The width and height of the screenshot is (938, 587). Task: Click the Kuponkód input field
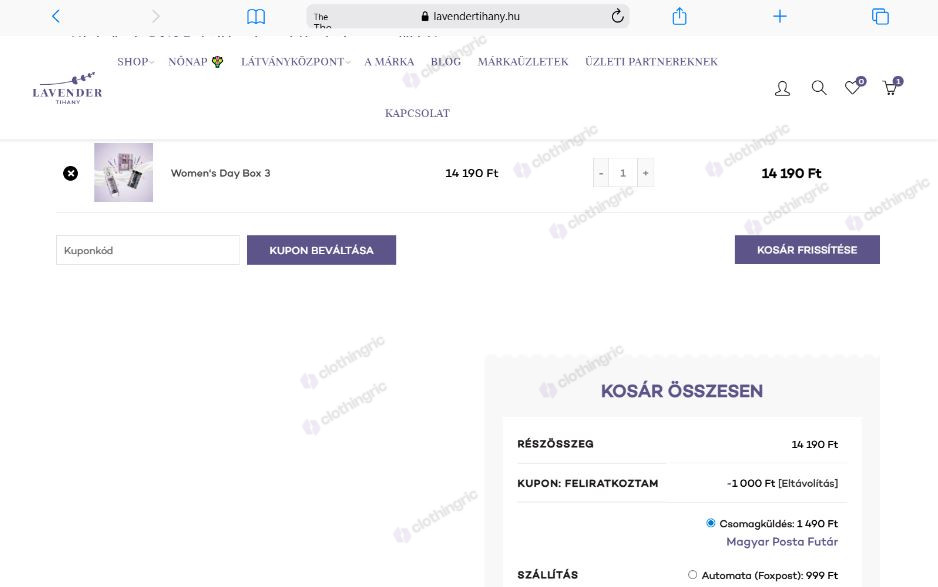tap(148, 250)
